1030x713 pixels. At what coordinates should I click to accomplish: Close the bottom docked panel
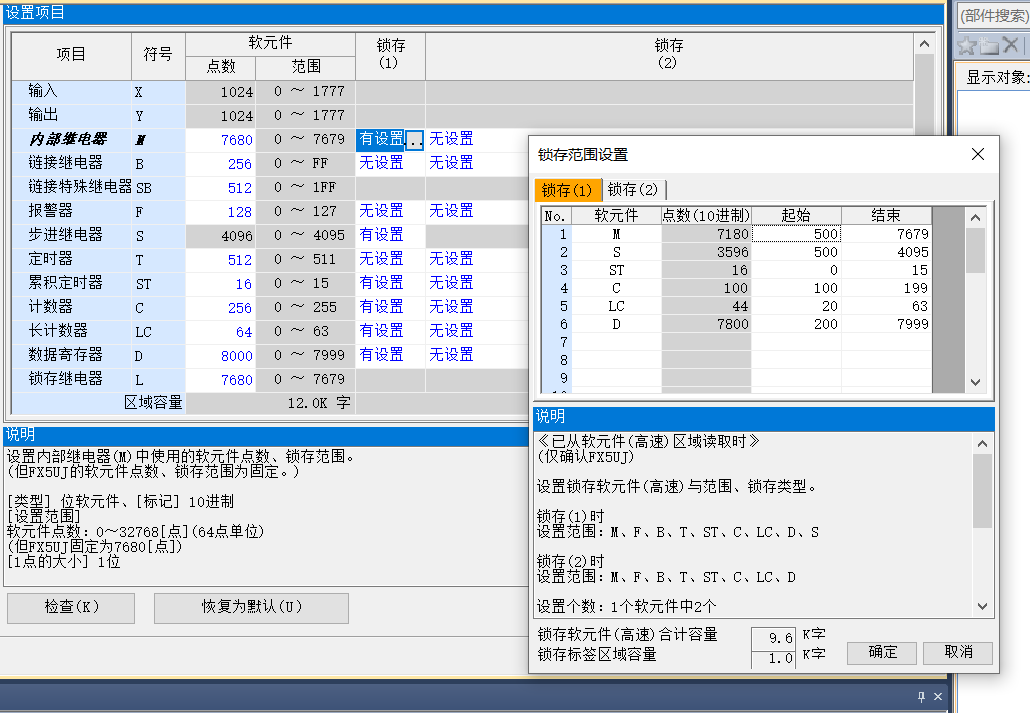(938, 697)
